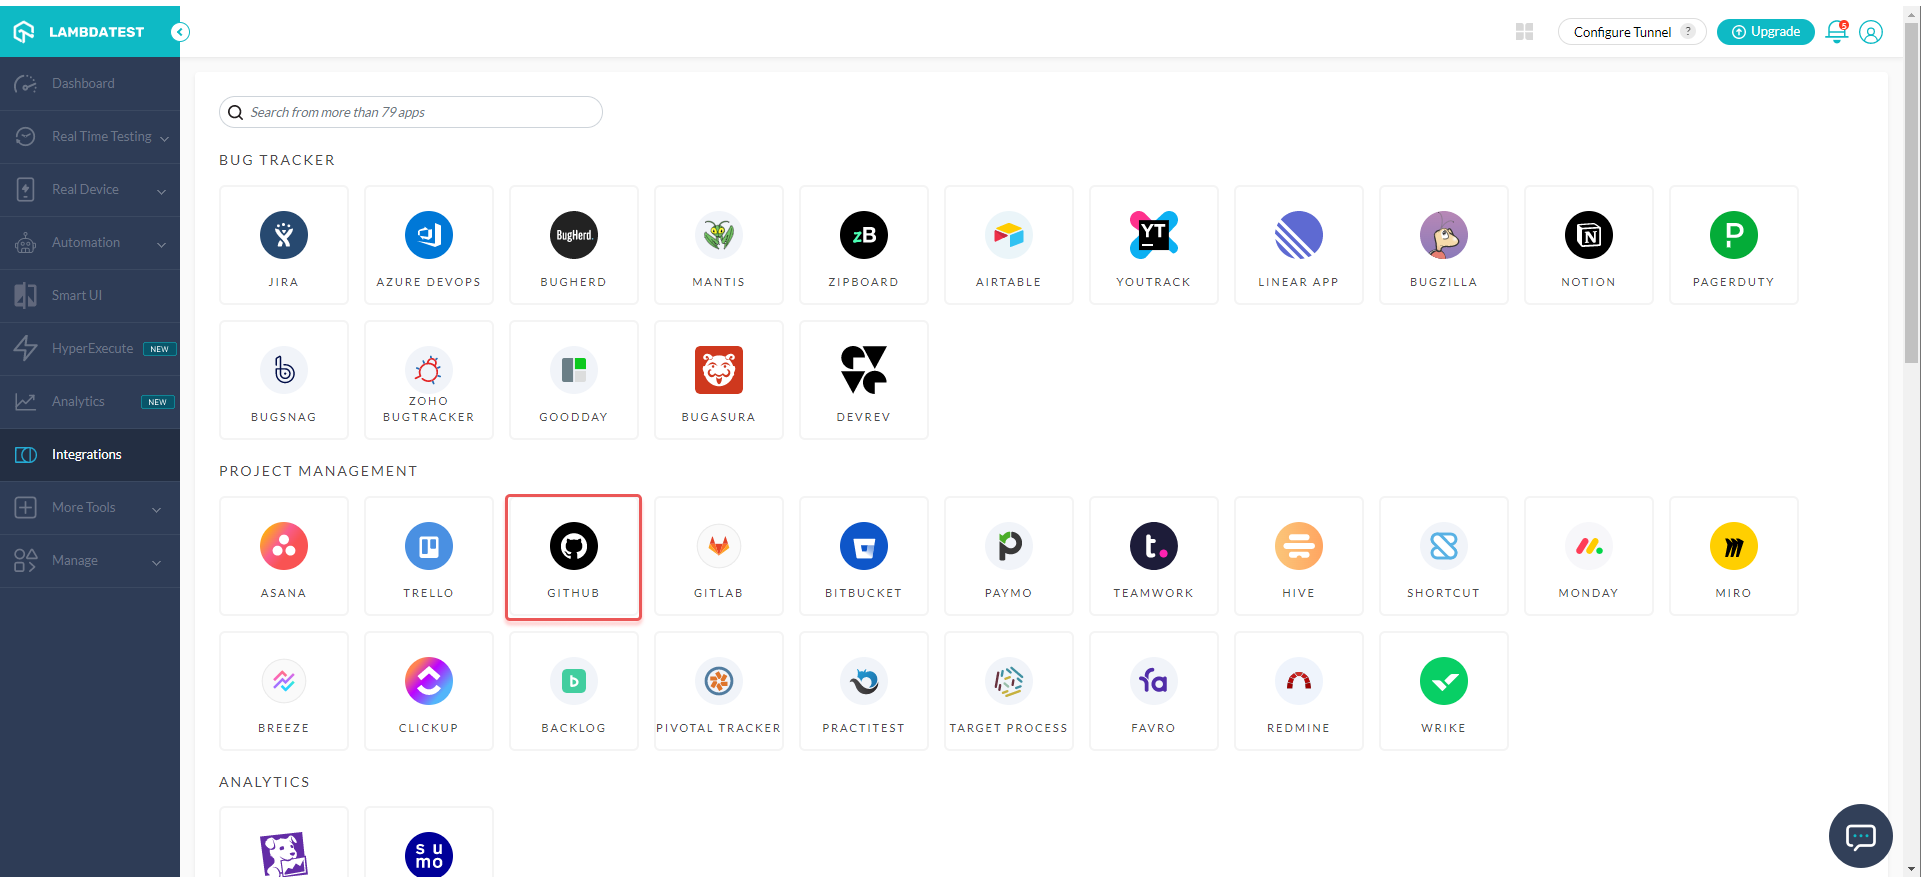
Task: Open the Zoho BugTracker integration
Action: [x=429, y=380]
